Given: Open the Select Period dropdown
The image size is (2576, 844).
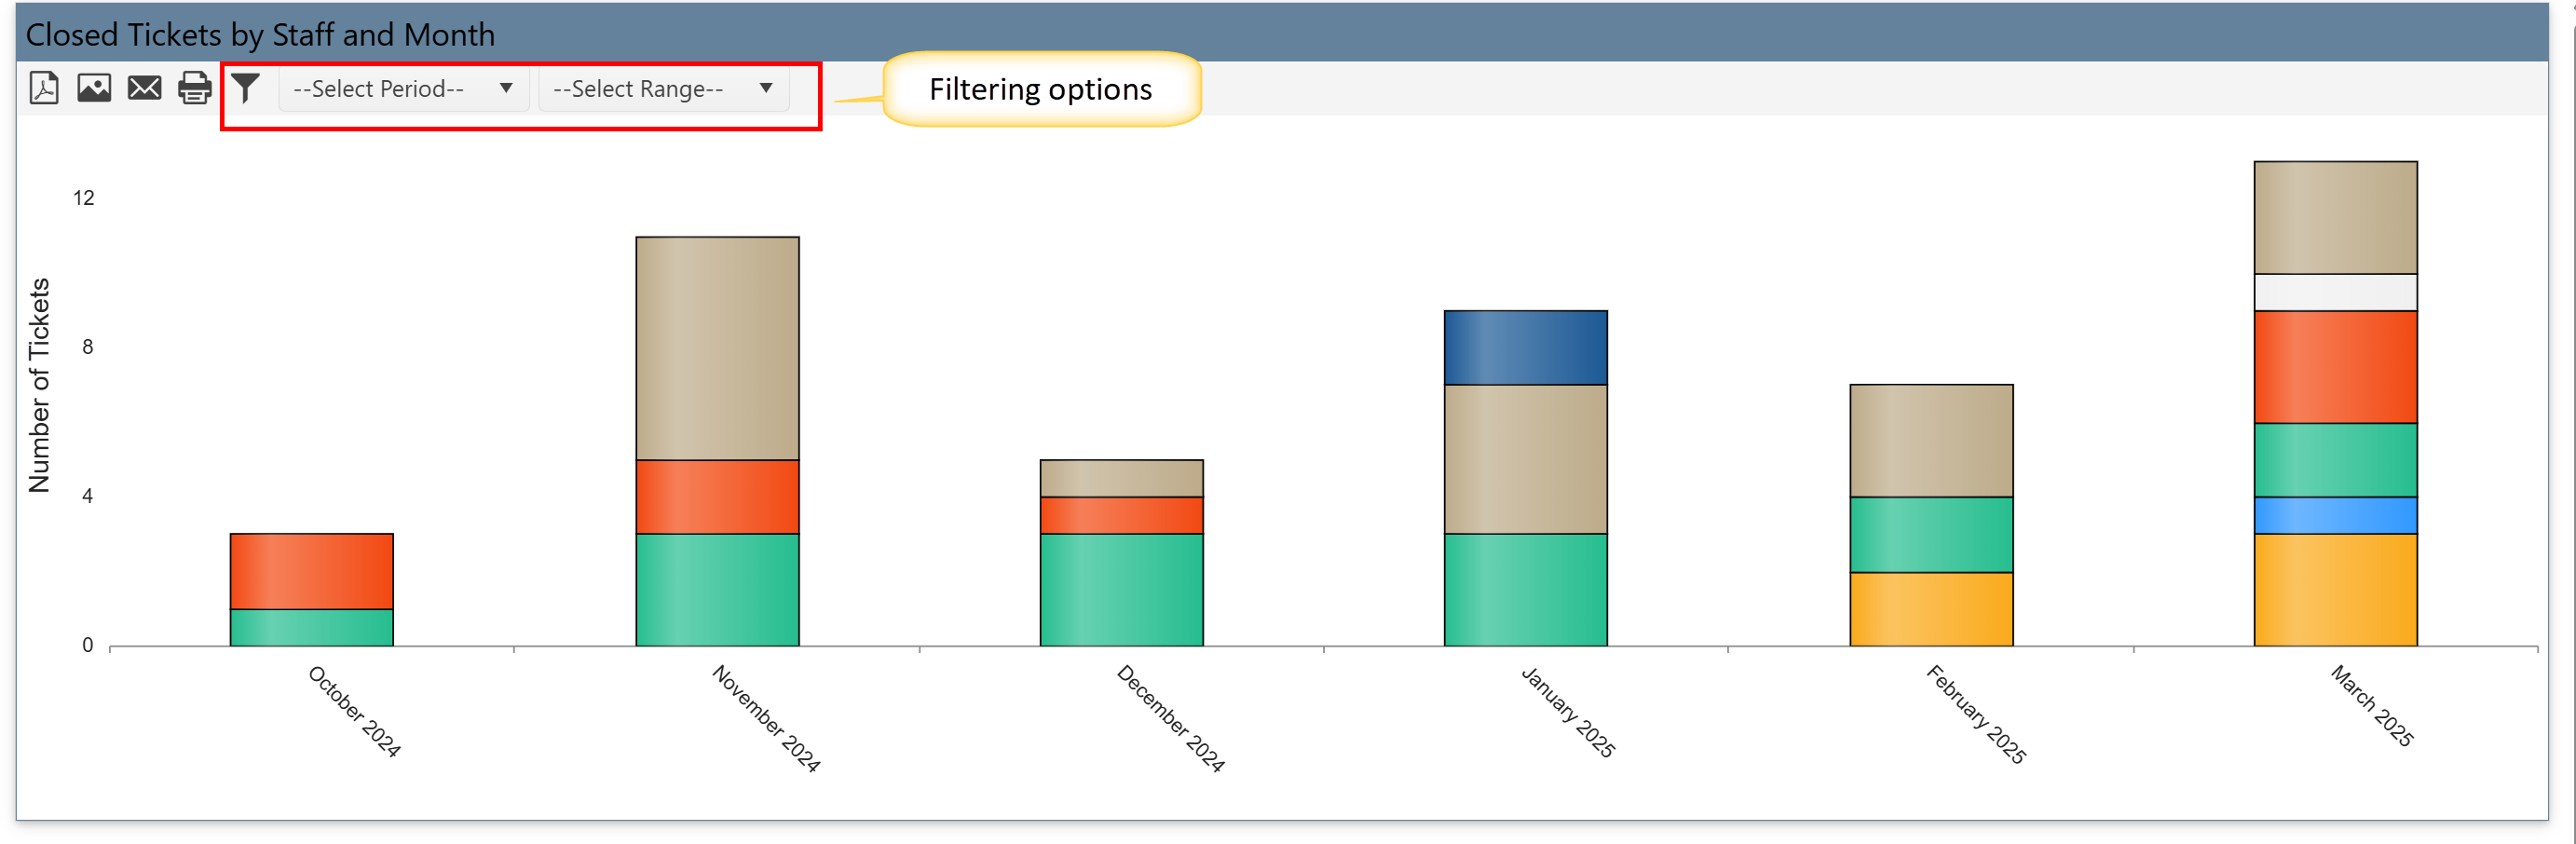Looking at the screenshot, I should tap(403, 88).
